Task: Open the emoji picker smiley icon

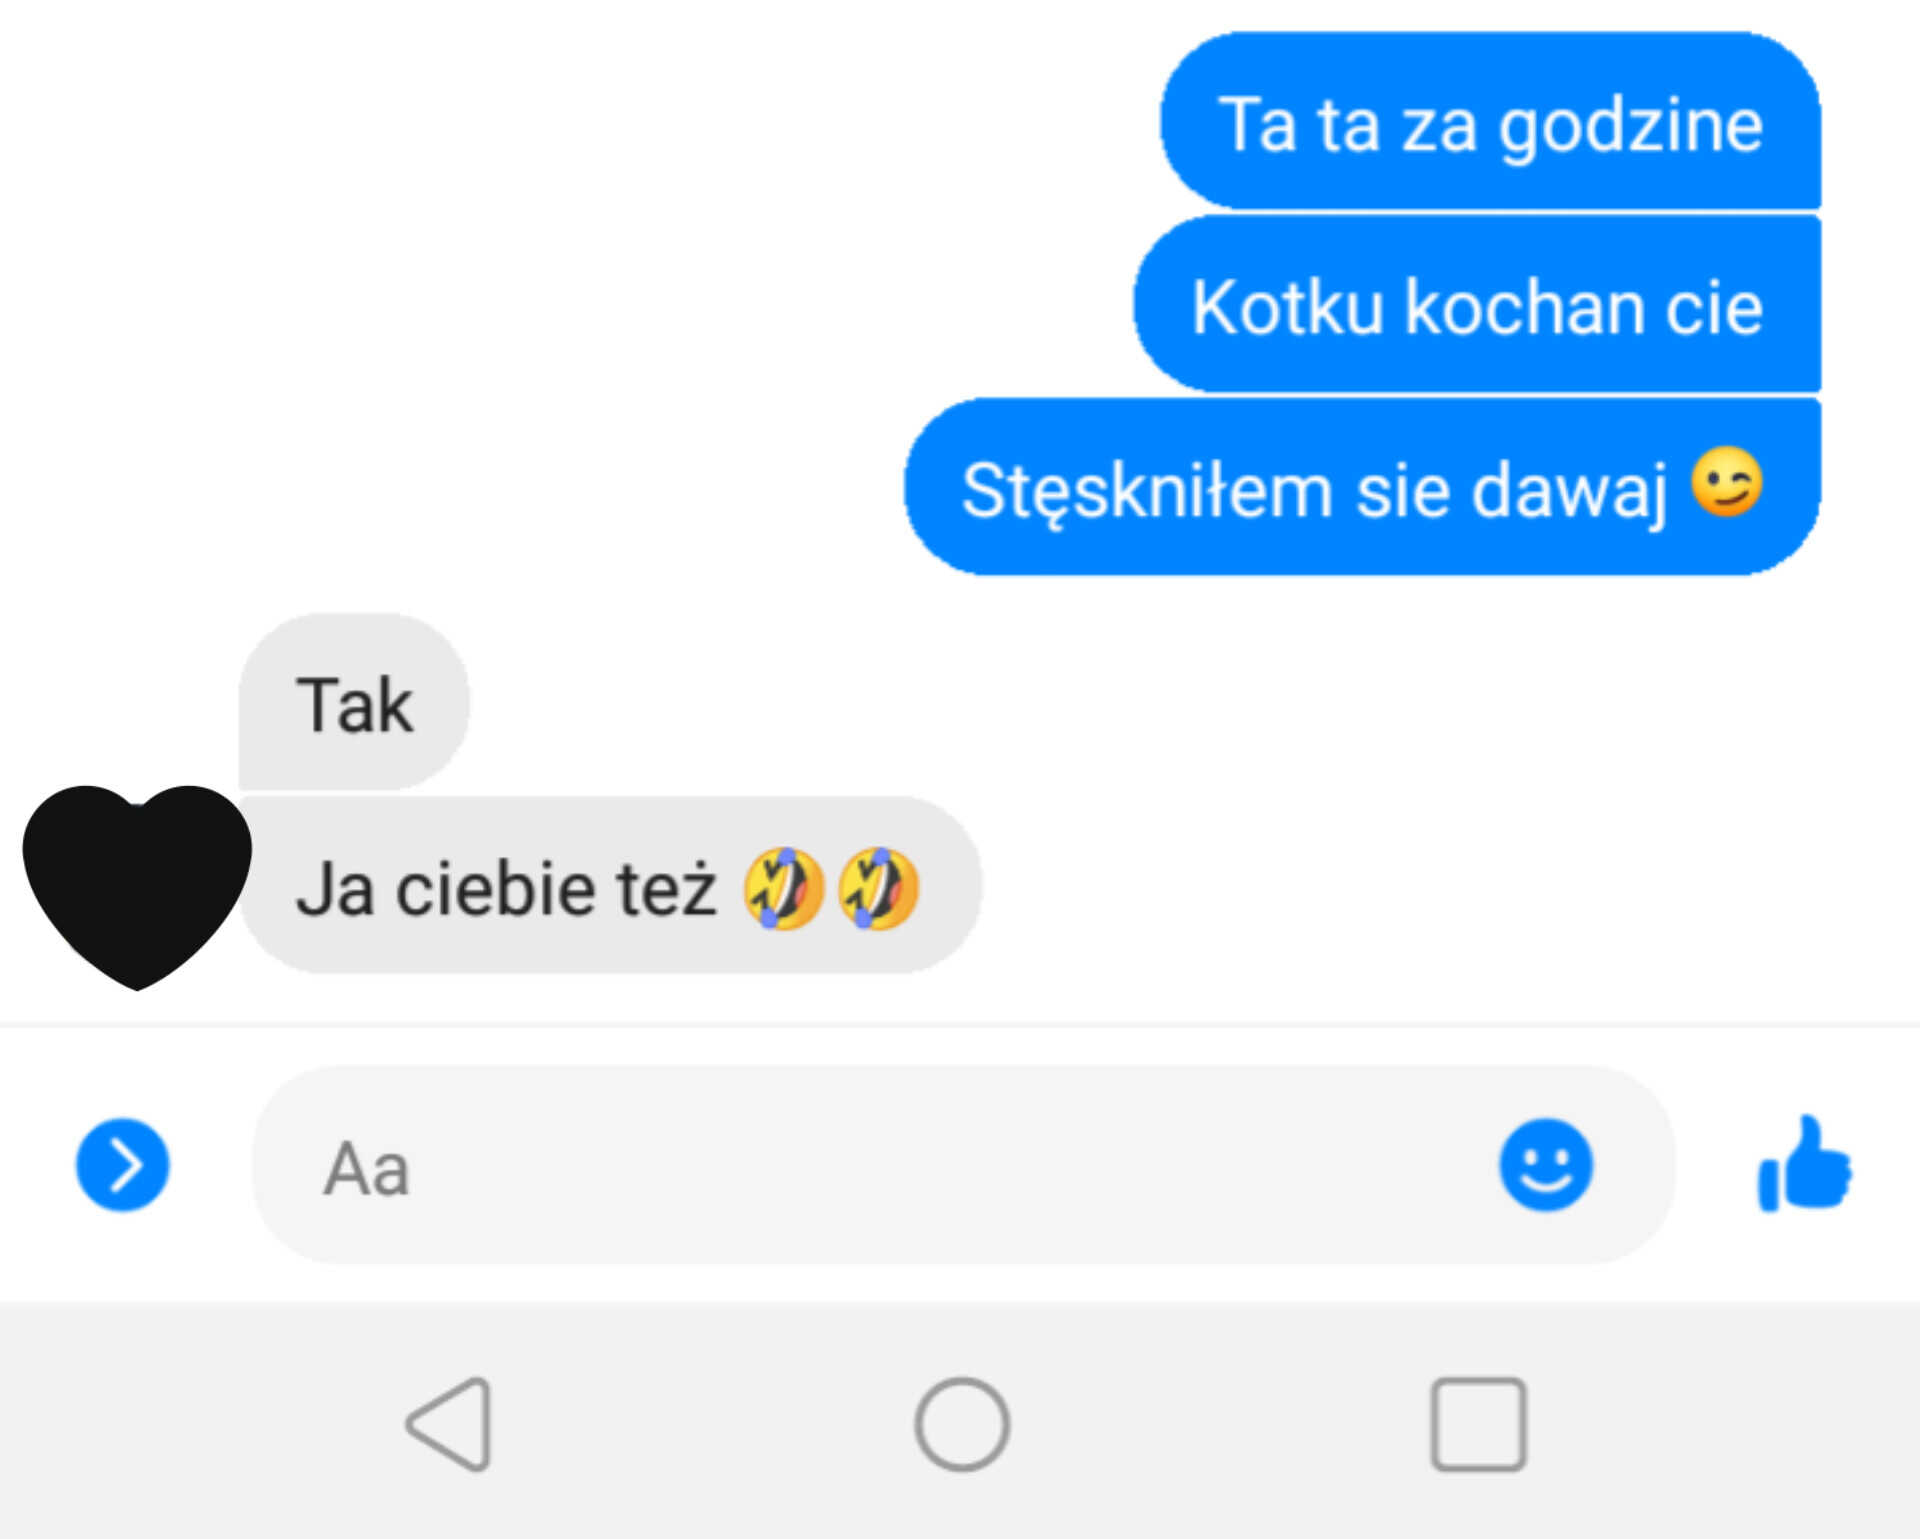Action: [x=1545, y=1165]
